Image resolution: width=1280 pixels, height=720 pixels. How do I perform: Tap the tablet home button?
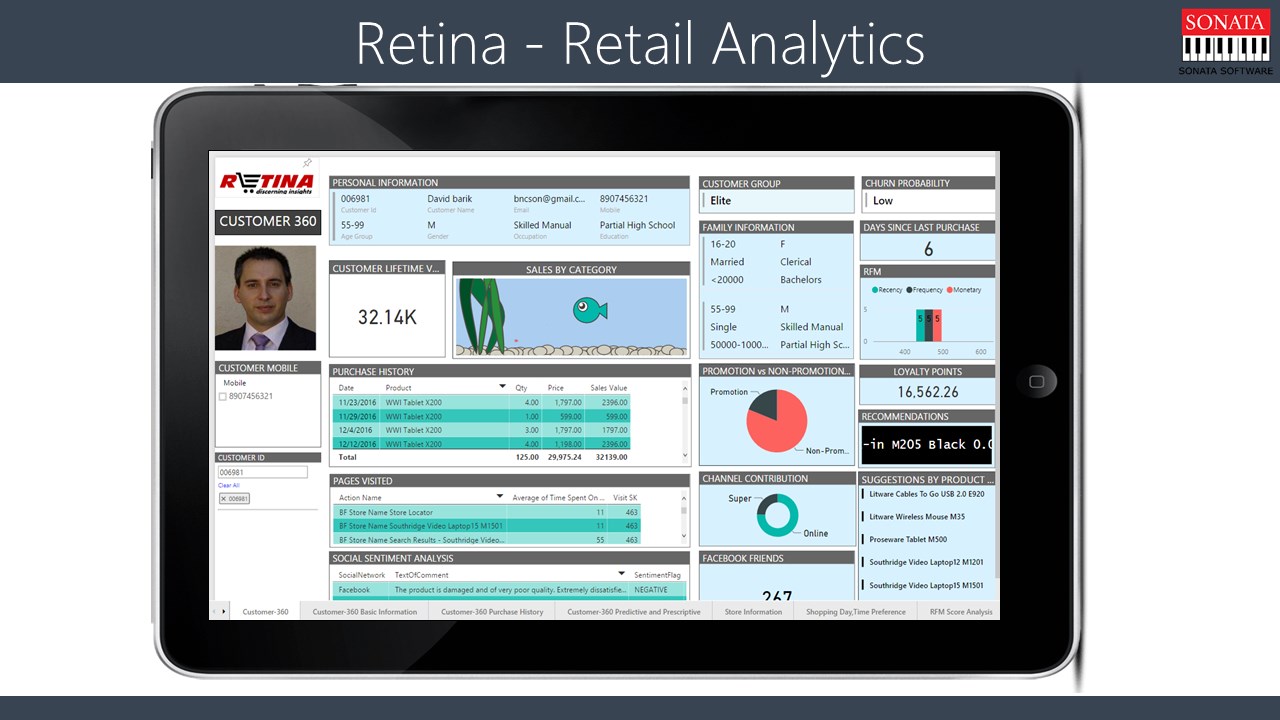click(1036, 381)
